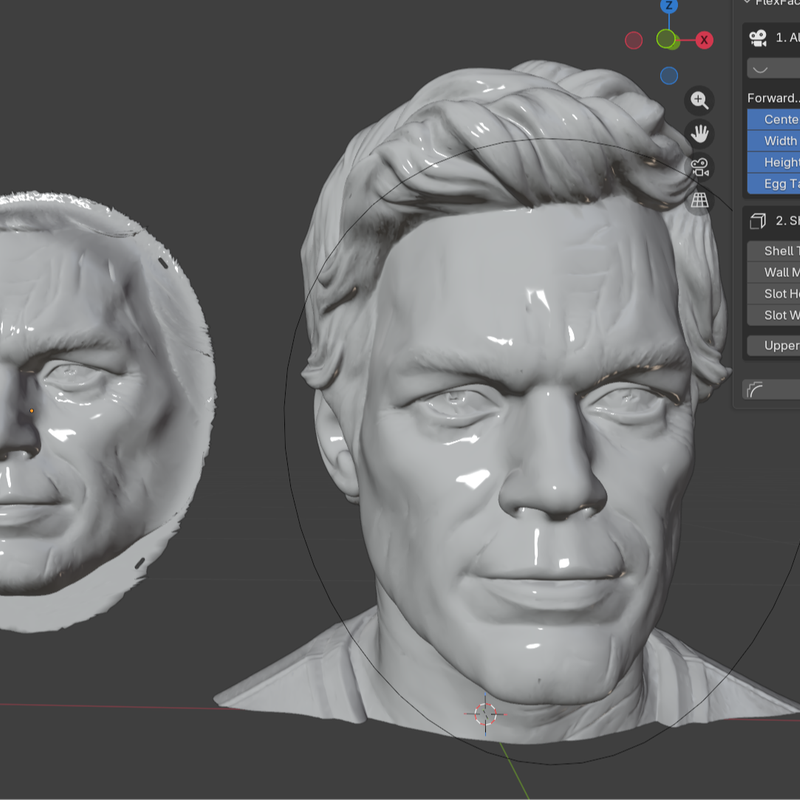This screenshot has height=800, width=800.
Task: Toggle camera view with the camera icon
Action: tap(699, 167)
